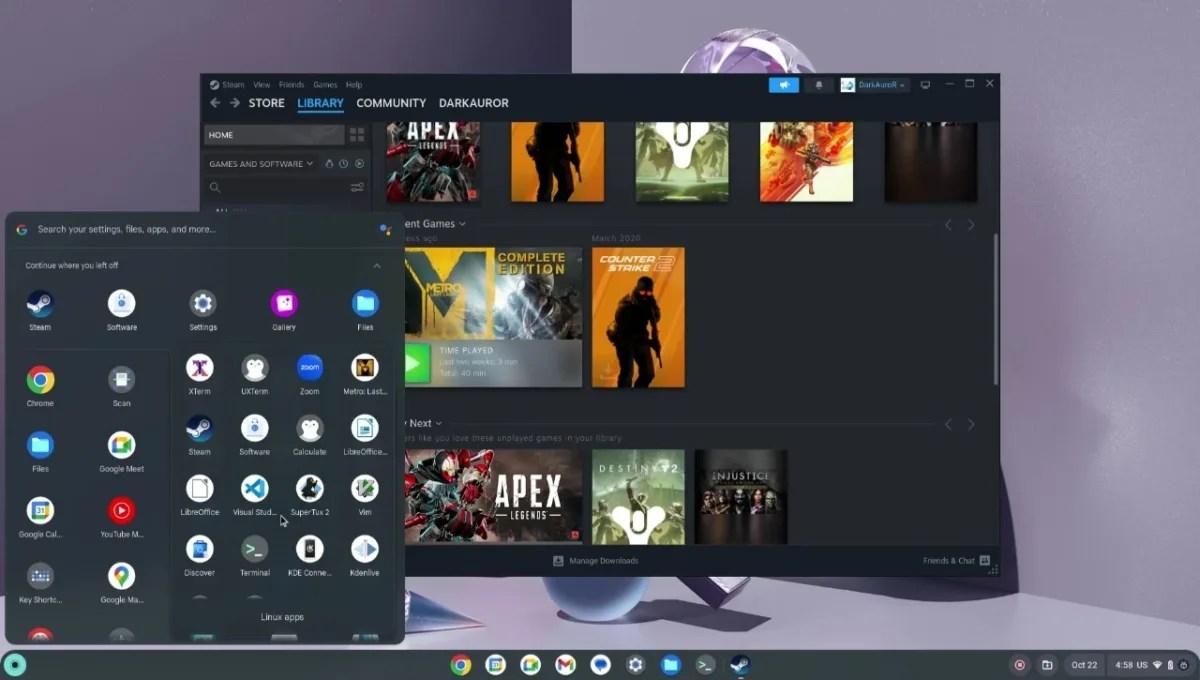Open Vim in the Linux apps folder
Image resolution: width=1200 pixels, height=680 pixels.
[365, 488]
